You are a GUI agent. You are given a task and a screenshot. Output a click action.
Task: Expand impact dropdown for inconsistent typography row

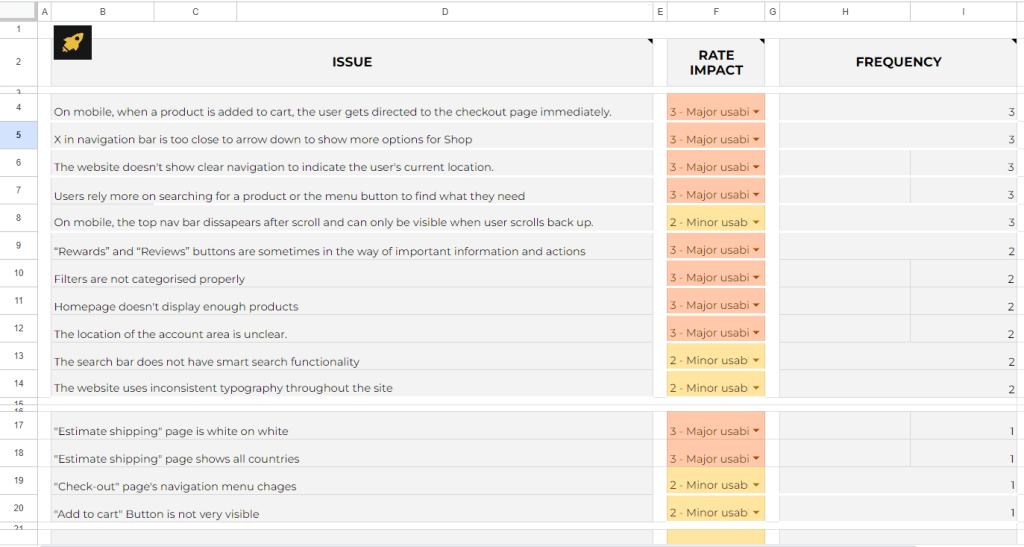click(x=756, y=388)
